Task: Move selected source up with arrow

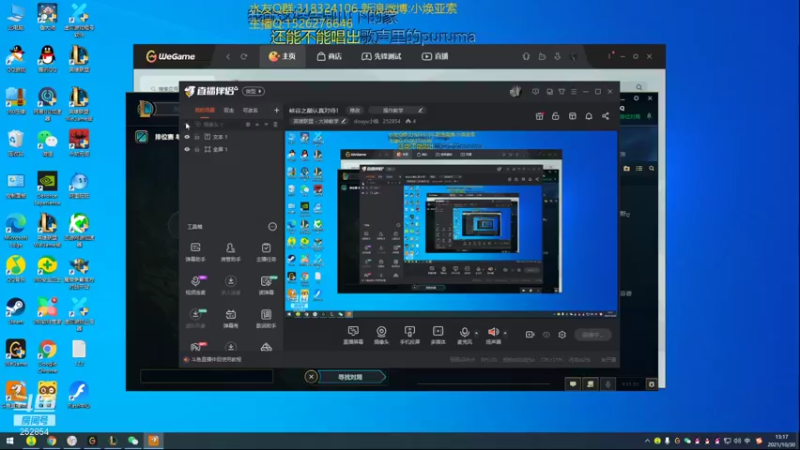Action: tap(257, 124)
